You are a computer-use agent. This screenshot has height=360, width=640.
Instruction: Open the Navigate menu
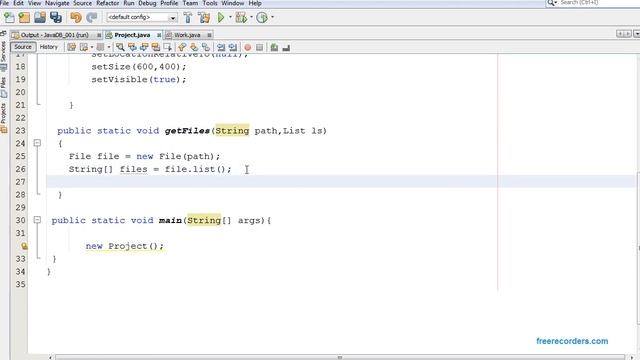57,3
